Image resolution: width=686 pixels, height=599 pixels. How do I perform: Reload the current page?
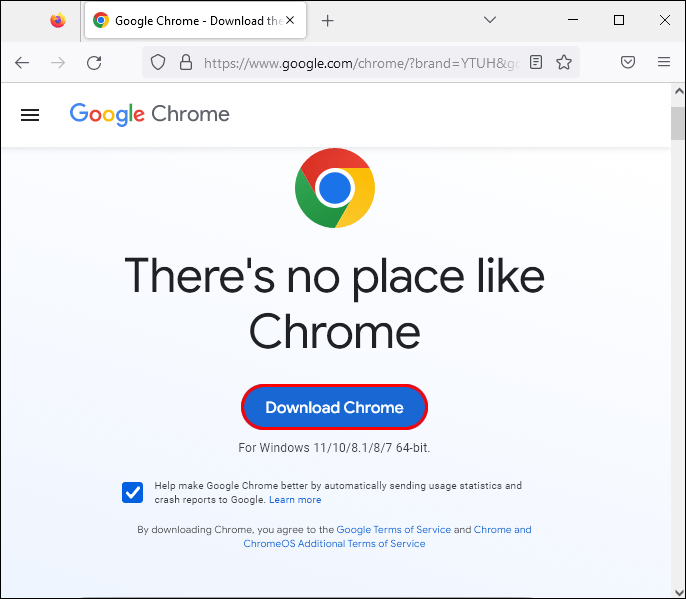pos(94,63)
